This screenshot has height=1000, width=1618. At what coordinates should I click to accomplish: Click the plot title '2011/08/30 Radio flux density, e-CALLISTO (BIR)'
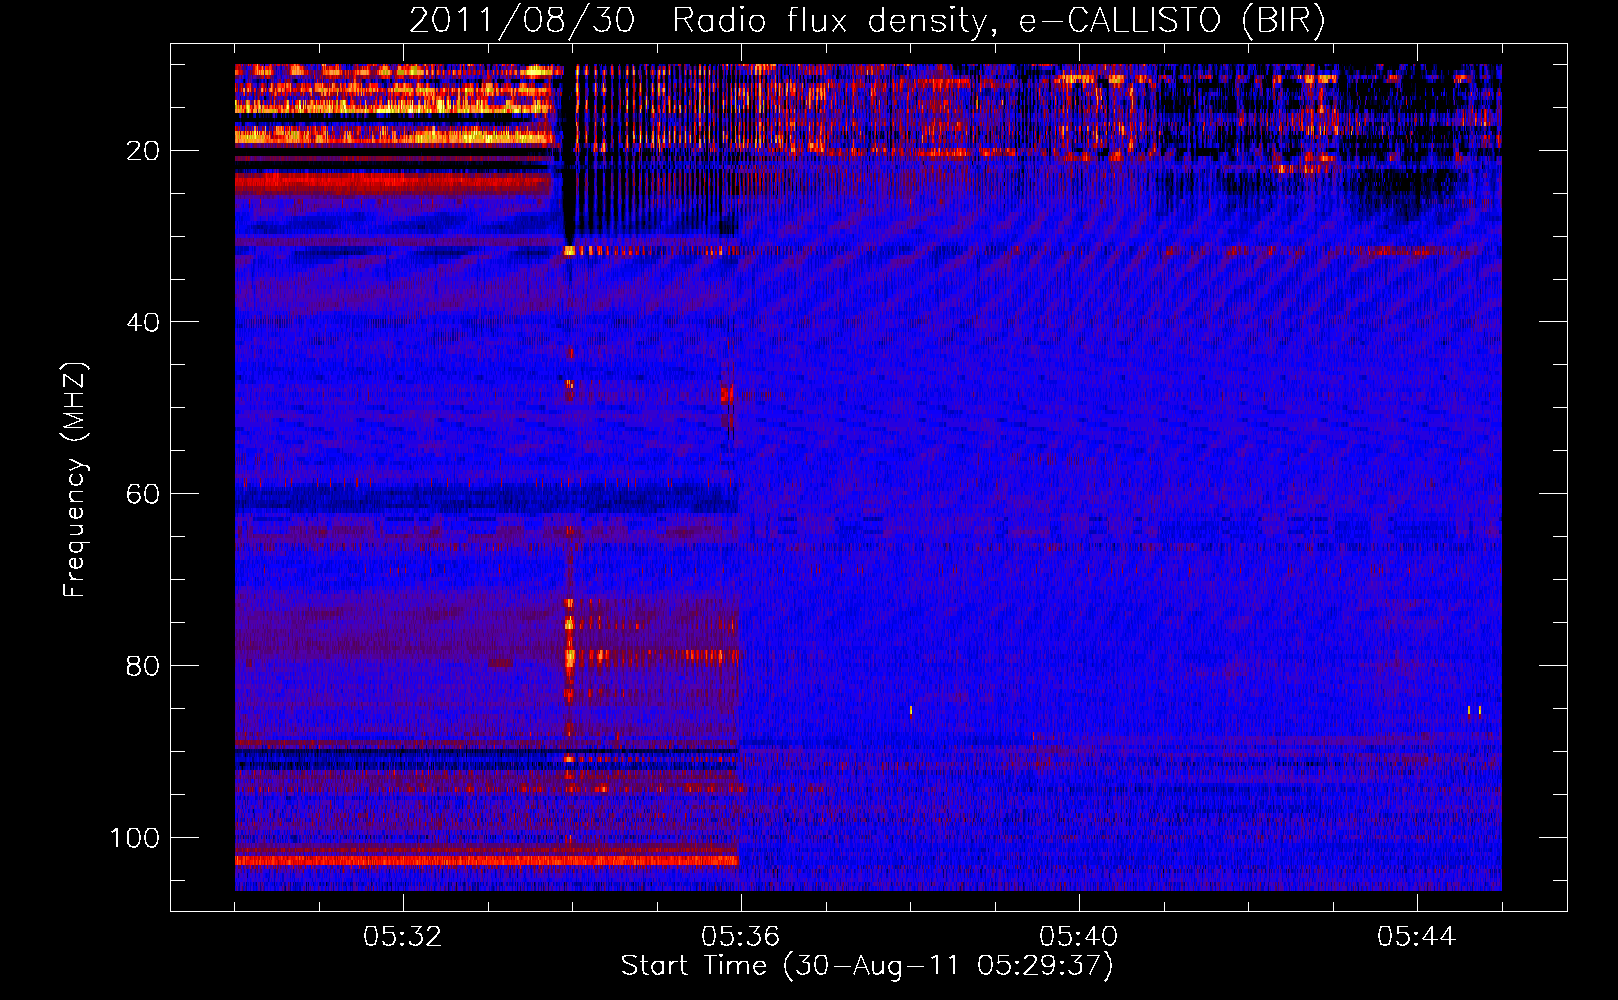867,20
